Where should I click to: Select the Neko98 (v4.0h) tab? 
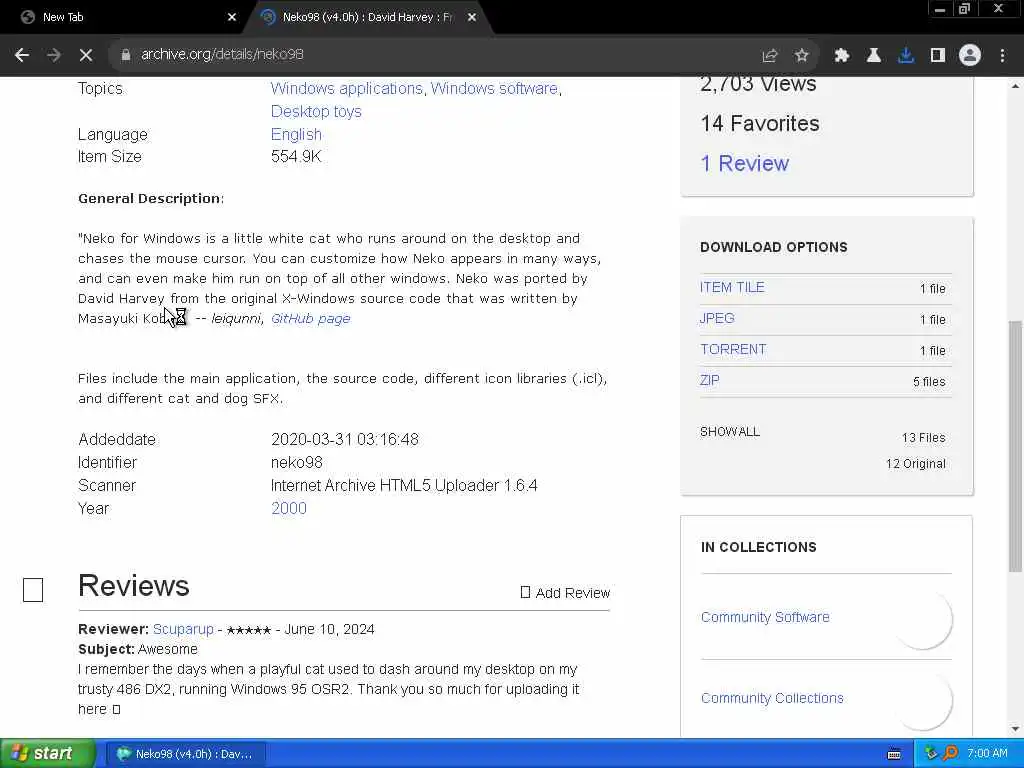367,17
